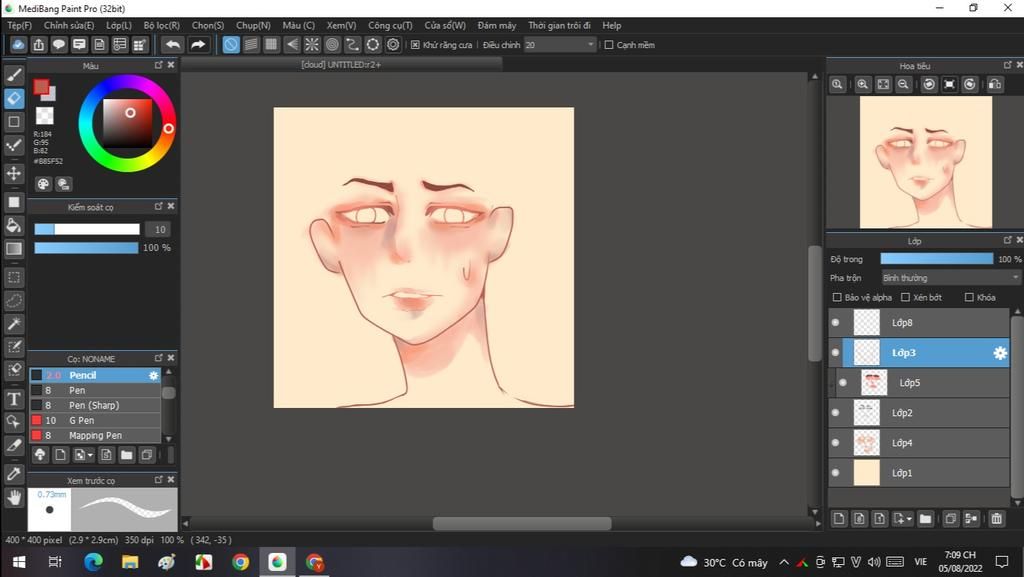
Task: Adjust layer Độ trong opacity slider
Action: click(936, 259)
